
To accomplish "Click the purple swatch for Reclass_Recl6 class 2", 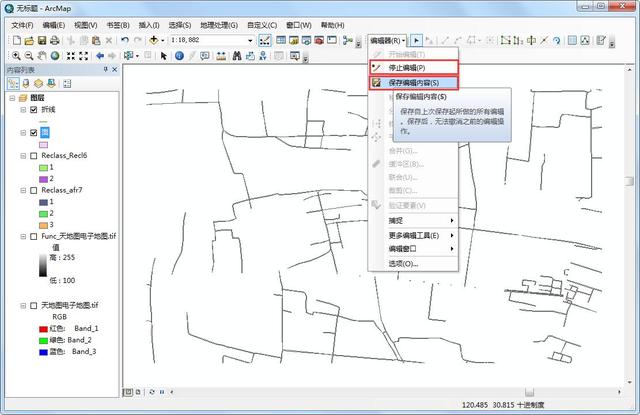I will tap(43, 179).
